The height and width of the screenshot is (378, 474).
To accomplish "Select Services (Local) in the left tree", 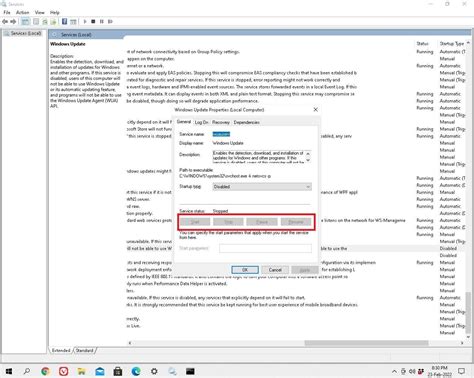I will tap(23, 33).
